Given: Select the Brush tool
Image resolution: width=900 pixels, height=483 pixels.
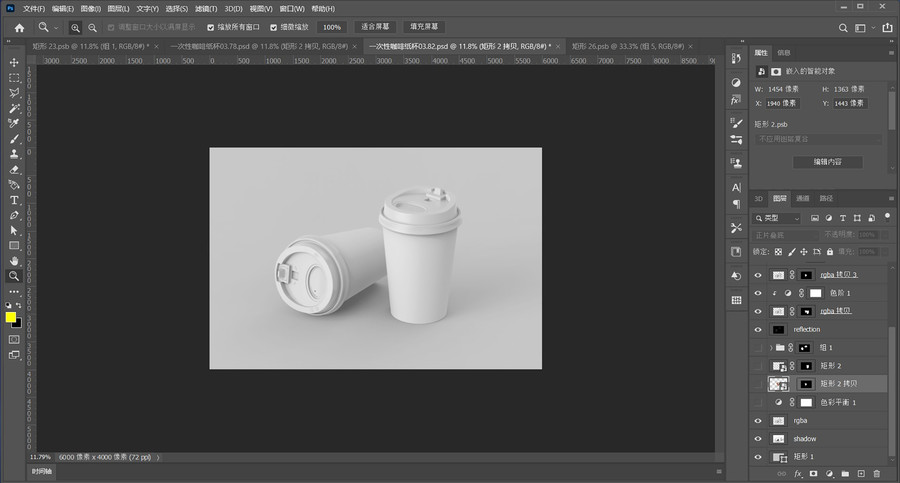Looking at the screenshot, I should click(x=14, y=139).
